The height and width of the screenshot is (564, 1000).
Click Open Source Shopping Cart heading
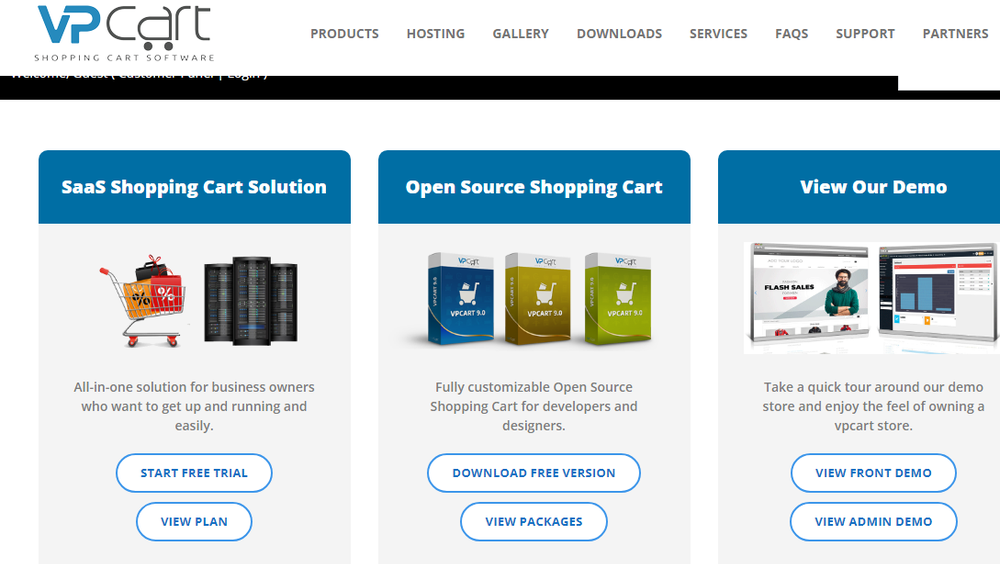click(534, 187)
